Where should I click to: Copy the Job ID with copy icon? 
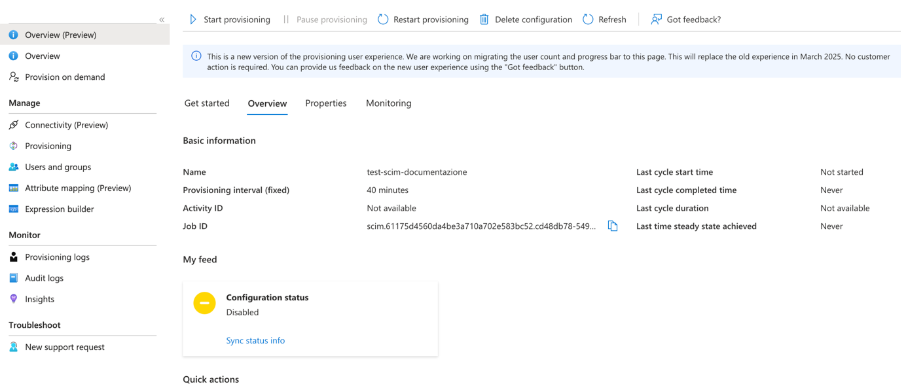613,226
